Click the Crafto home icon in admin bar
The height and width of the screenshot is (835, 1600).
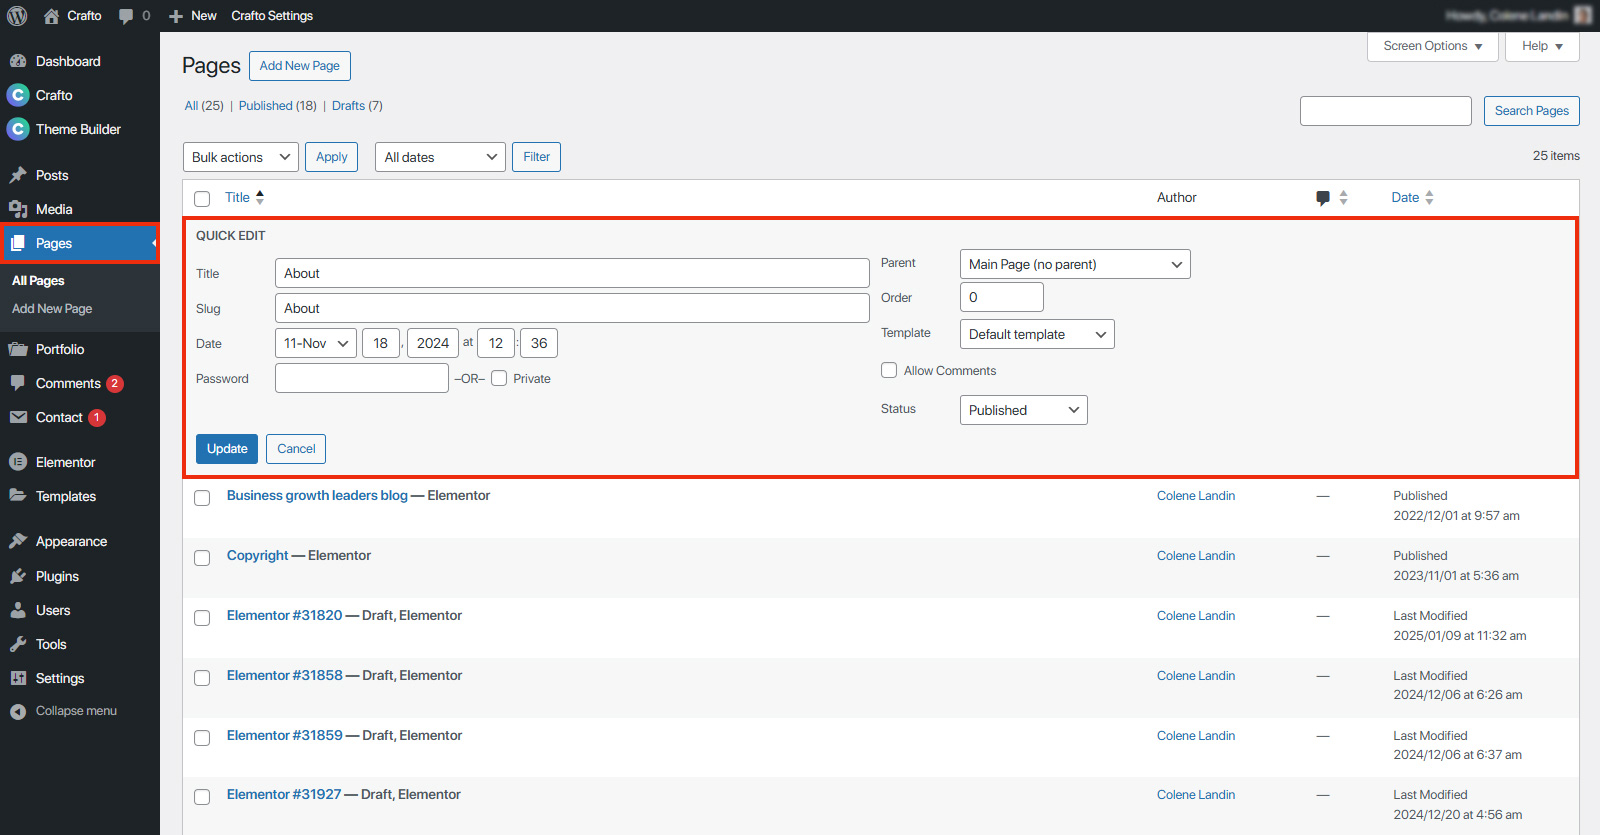pyautogui.click(x=51, y=16)
